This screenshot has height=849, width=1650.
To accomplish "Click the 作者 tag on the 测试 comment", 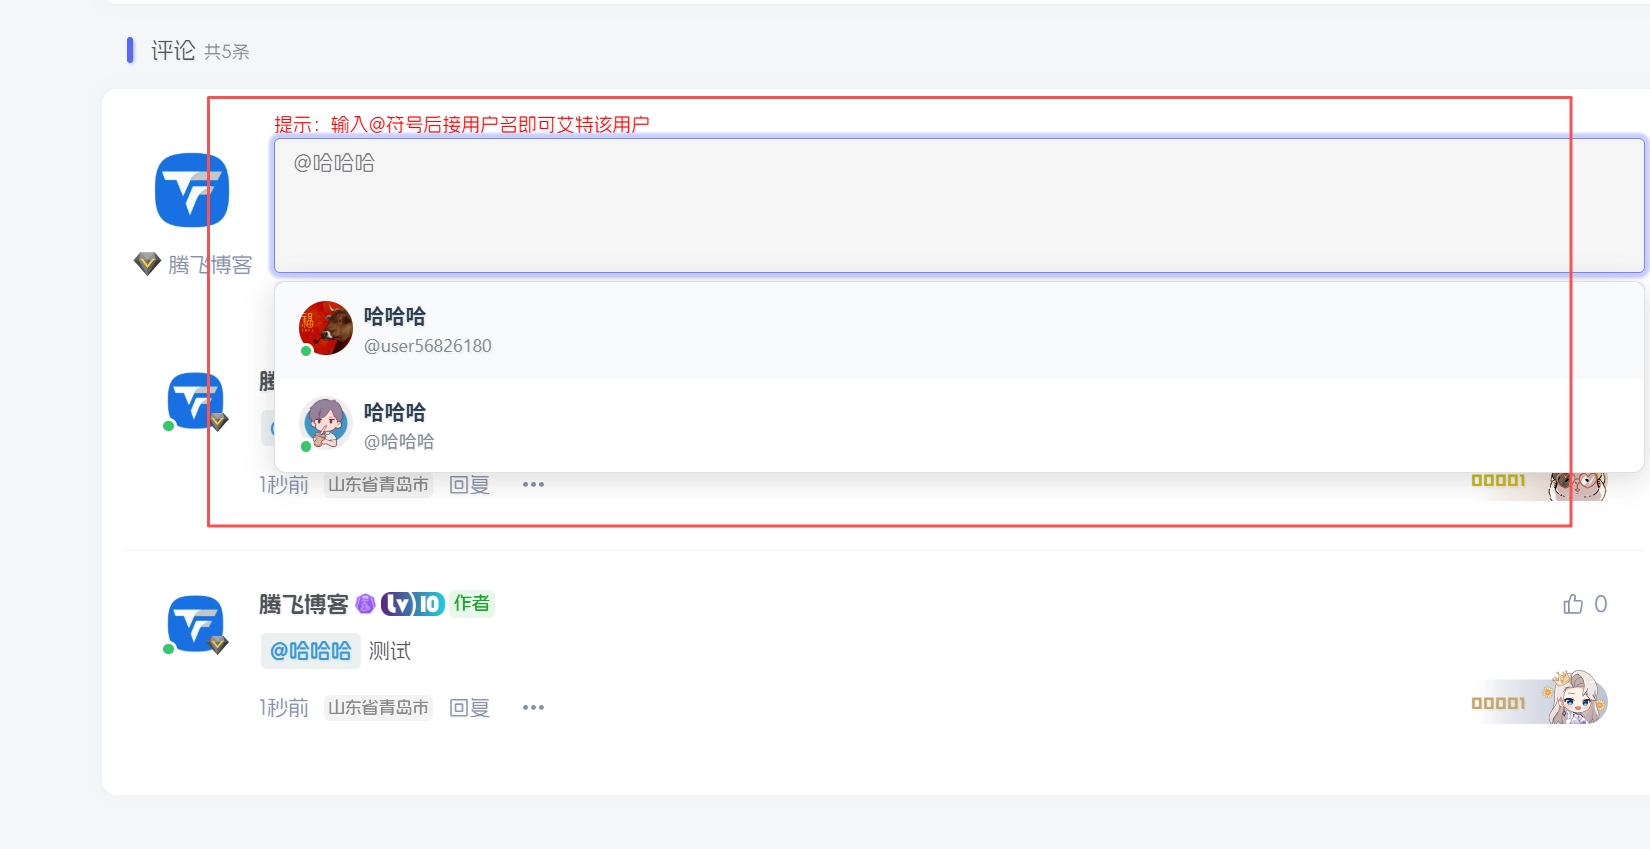I will tap(471, 604).
